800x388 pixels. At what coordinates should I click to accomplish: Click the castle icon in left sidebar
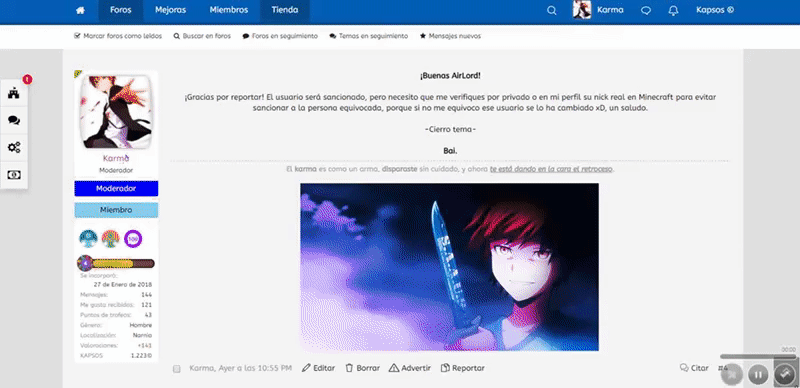click(x=14, y=93)
